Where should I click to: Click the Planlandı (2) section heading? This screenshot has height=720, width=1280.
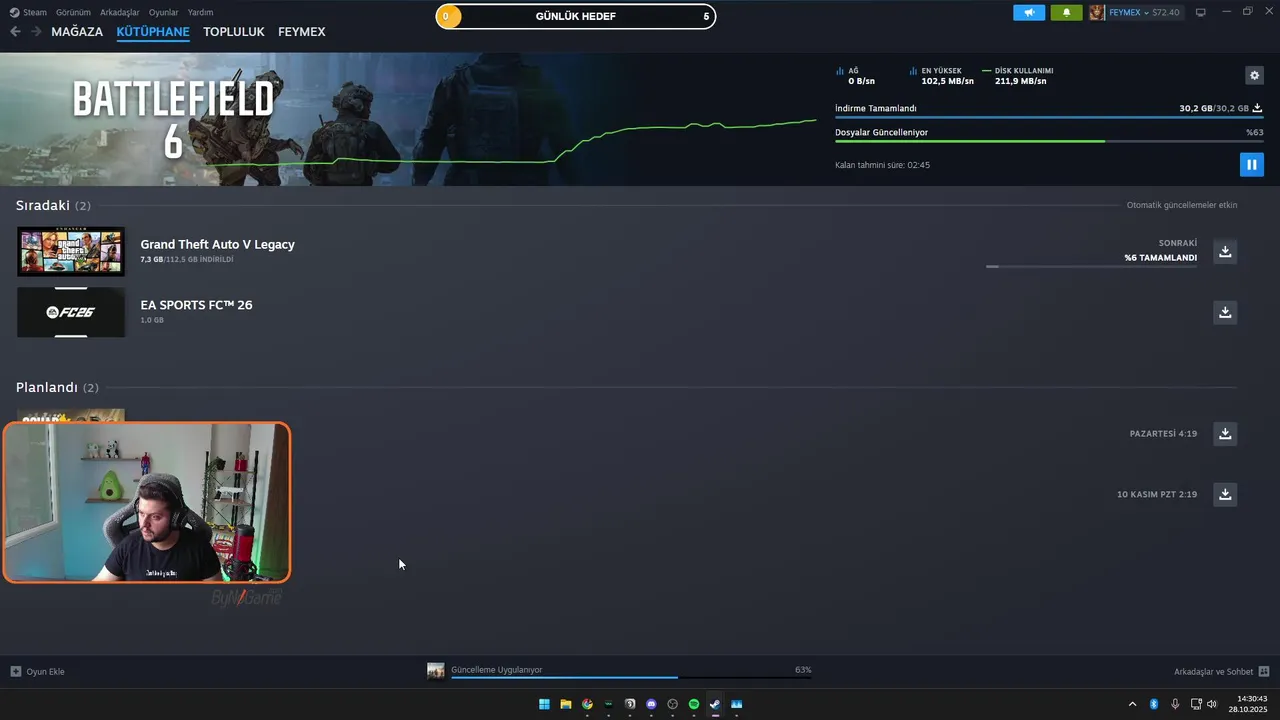[x=57, y=387]
